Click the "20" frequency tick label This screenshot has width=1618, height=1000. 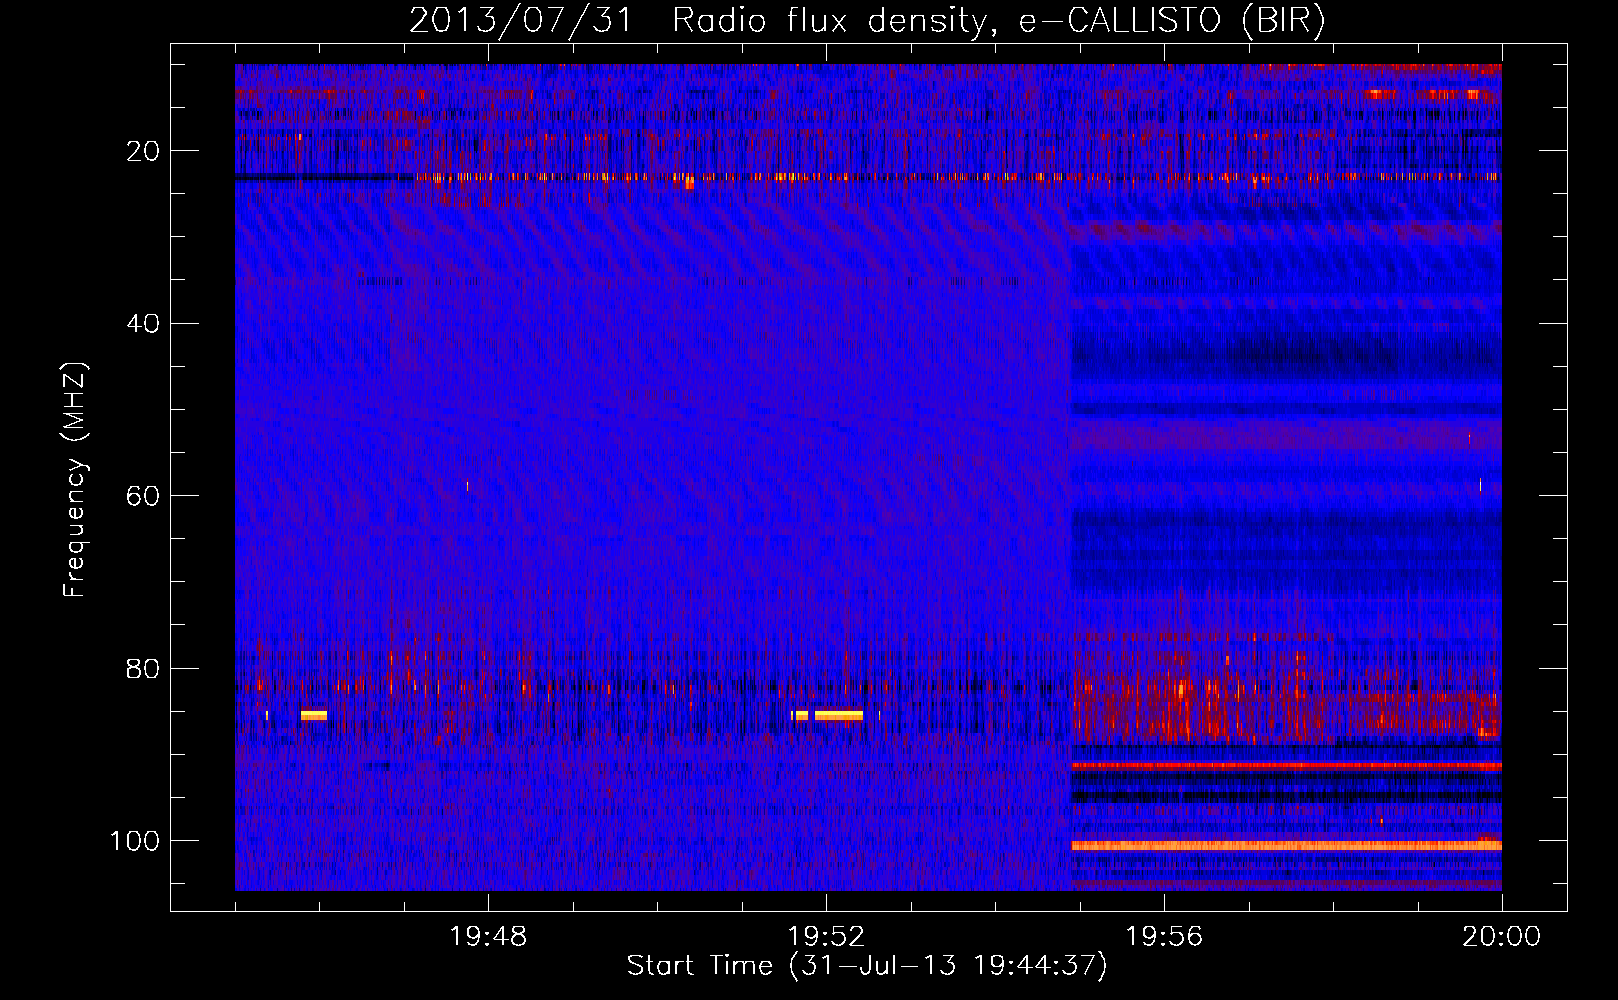tap(144, 151)
